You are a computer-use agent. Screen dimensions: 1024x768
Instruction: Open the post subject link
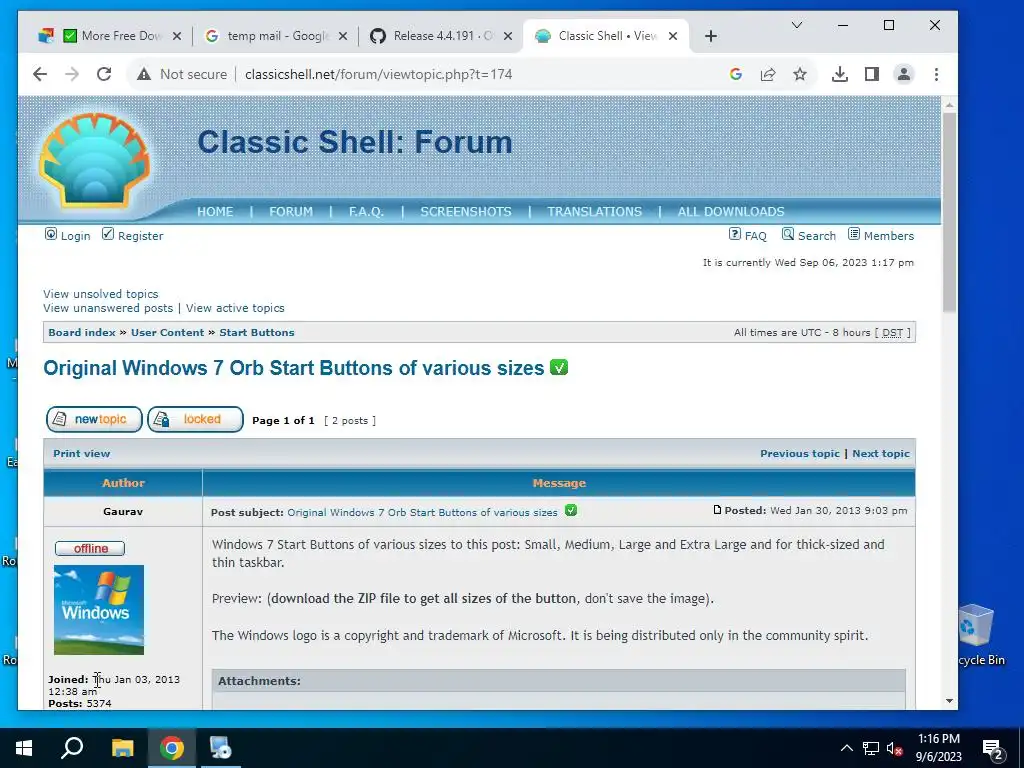[x=423, y=513]
